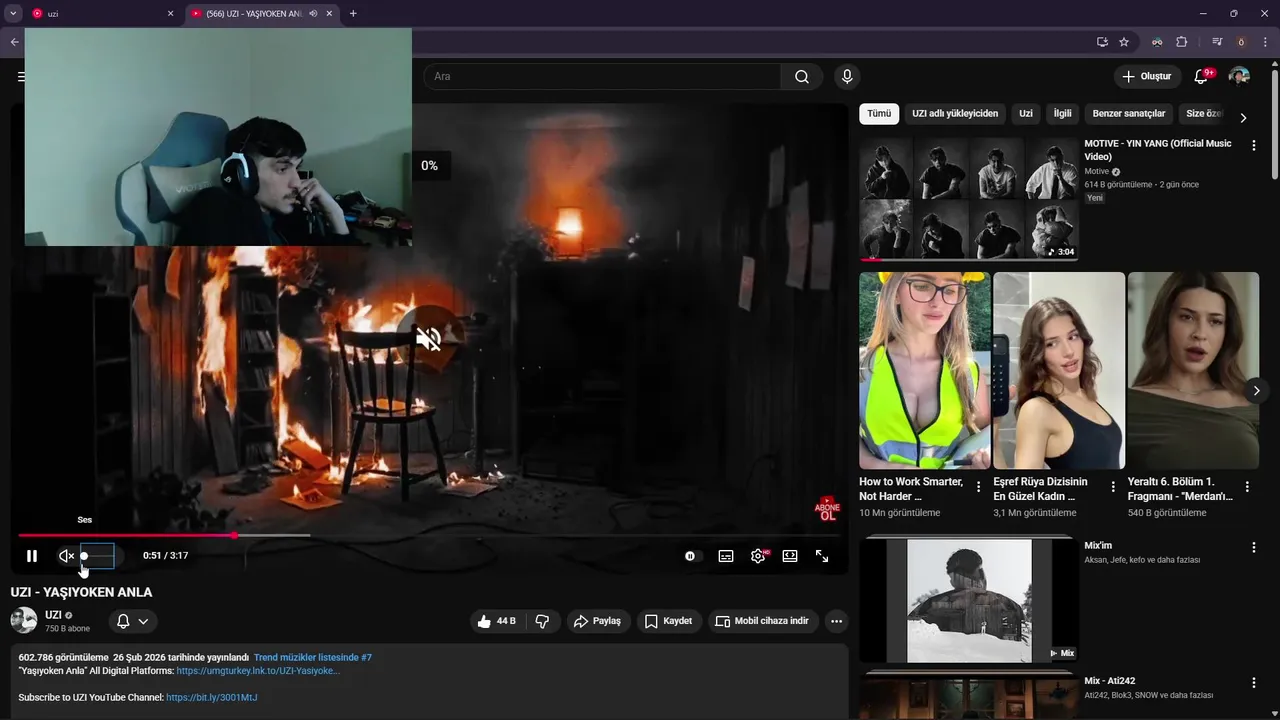Open the YouTube hamburger guide menu
1280x720 pixels.
click(x=21, y=76)
